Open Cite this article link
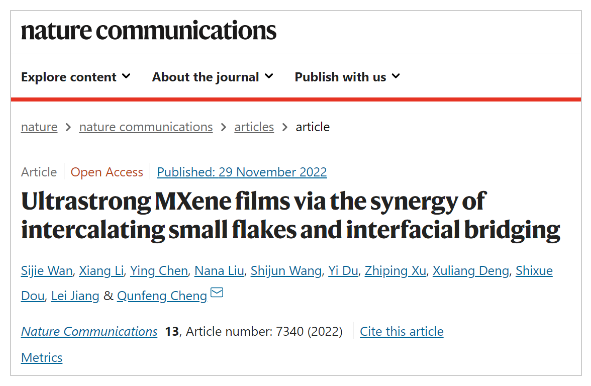591x386 pixels. coord(401,332)
